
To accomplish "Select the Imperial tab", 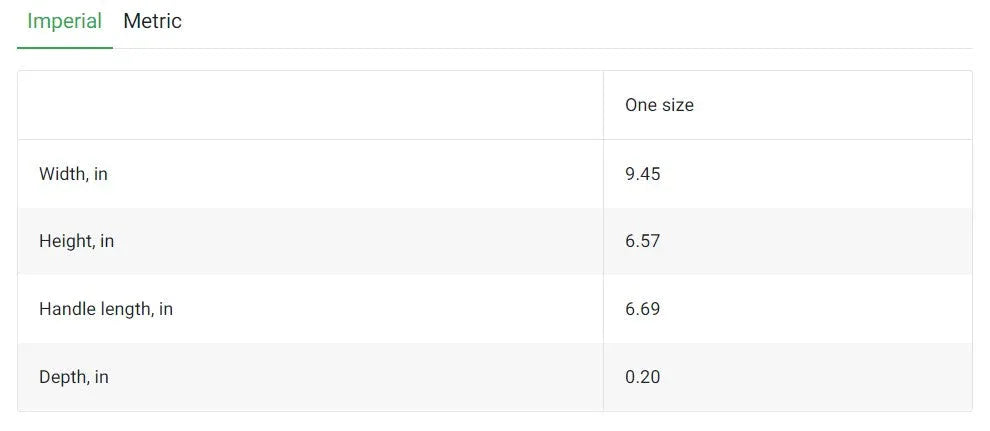I will [x=64, y=21].
